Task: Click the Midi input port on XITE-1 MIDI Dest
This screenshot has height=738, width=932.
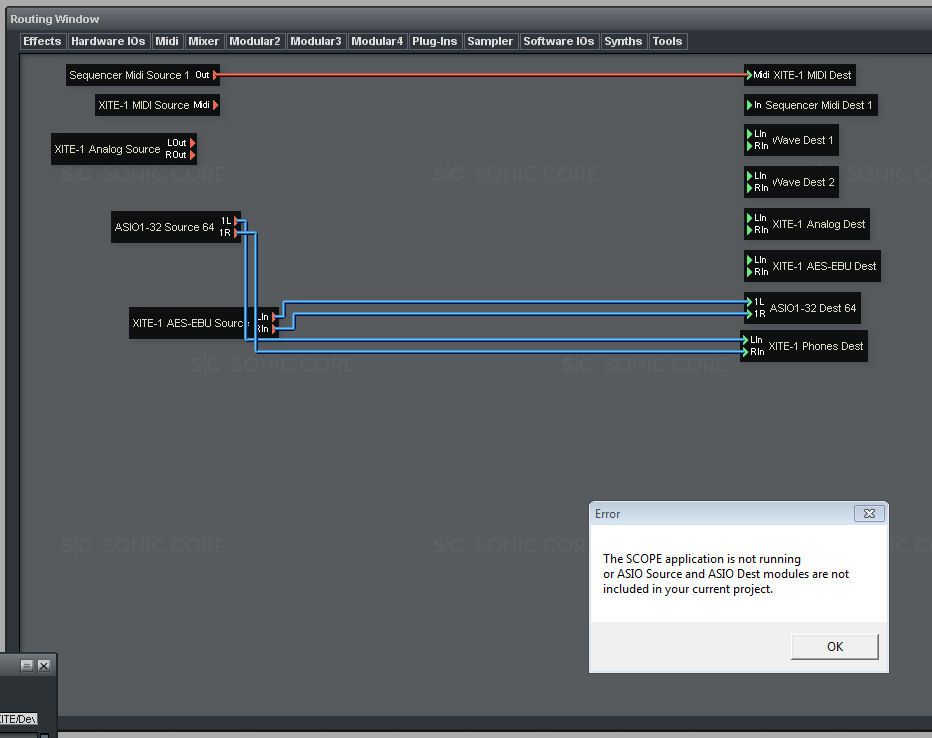Action: 750,75
